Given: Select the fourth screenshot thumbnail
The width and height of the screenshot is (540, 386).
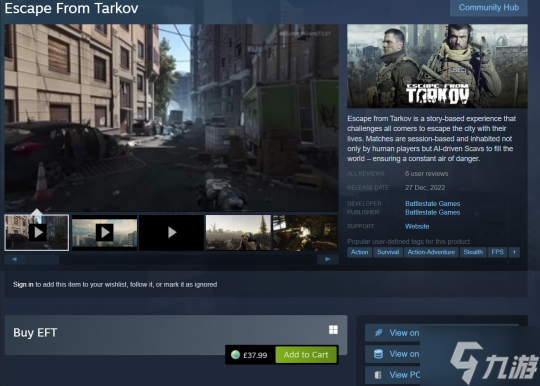Looking at the screenshot, I should point(238,233).
